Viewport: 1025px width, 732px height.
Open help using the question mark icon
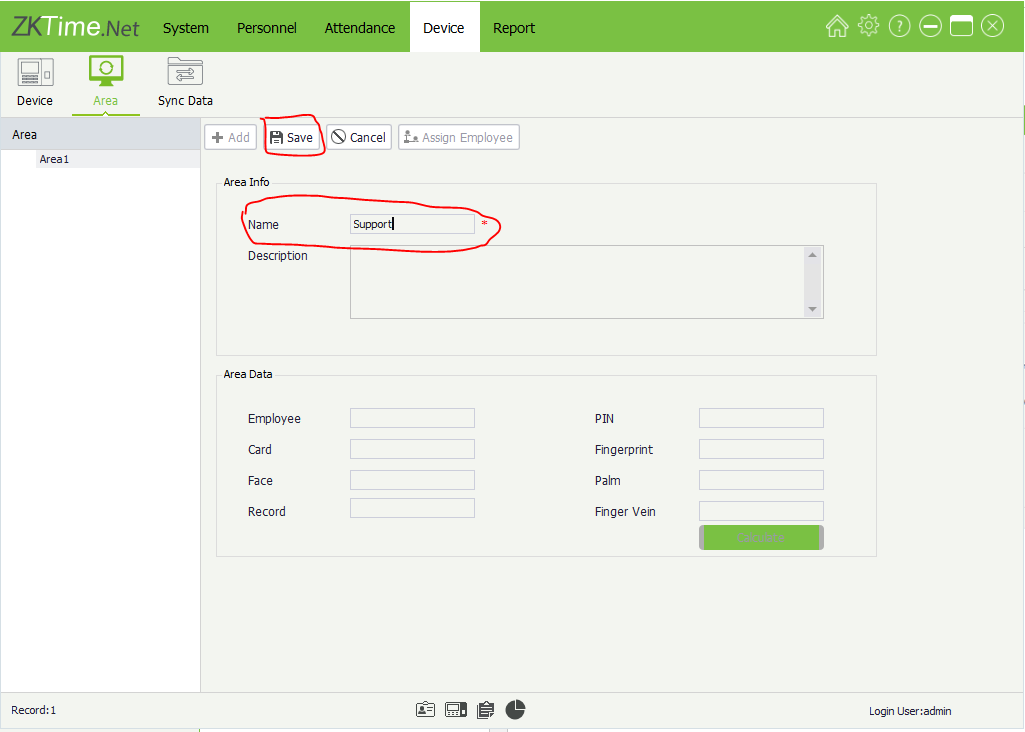(x=899, y=27)
